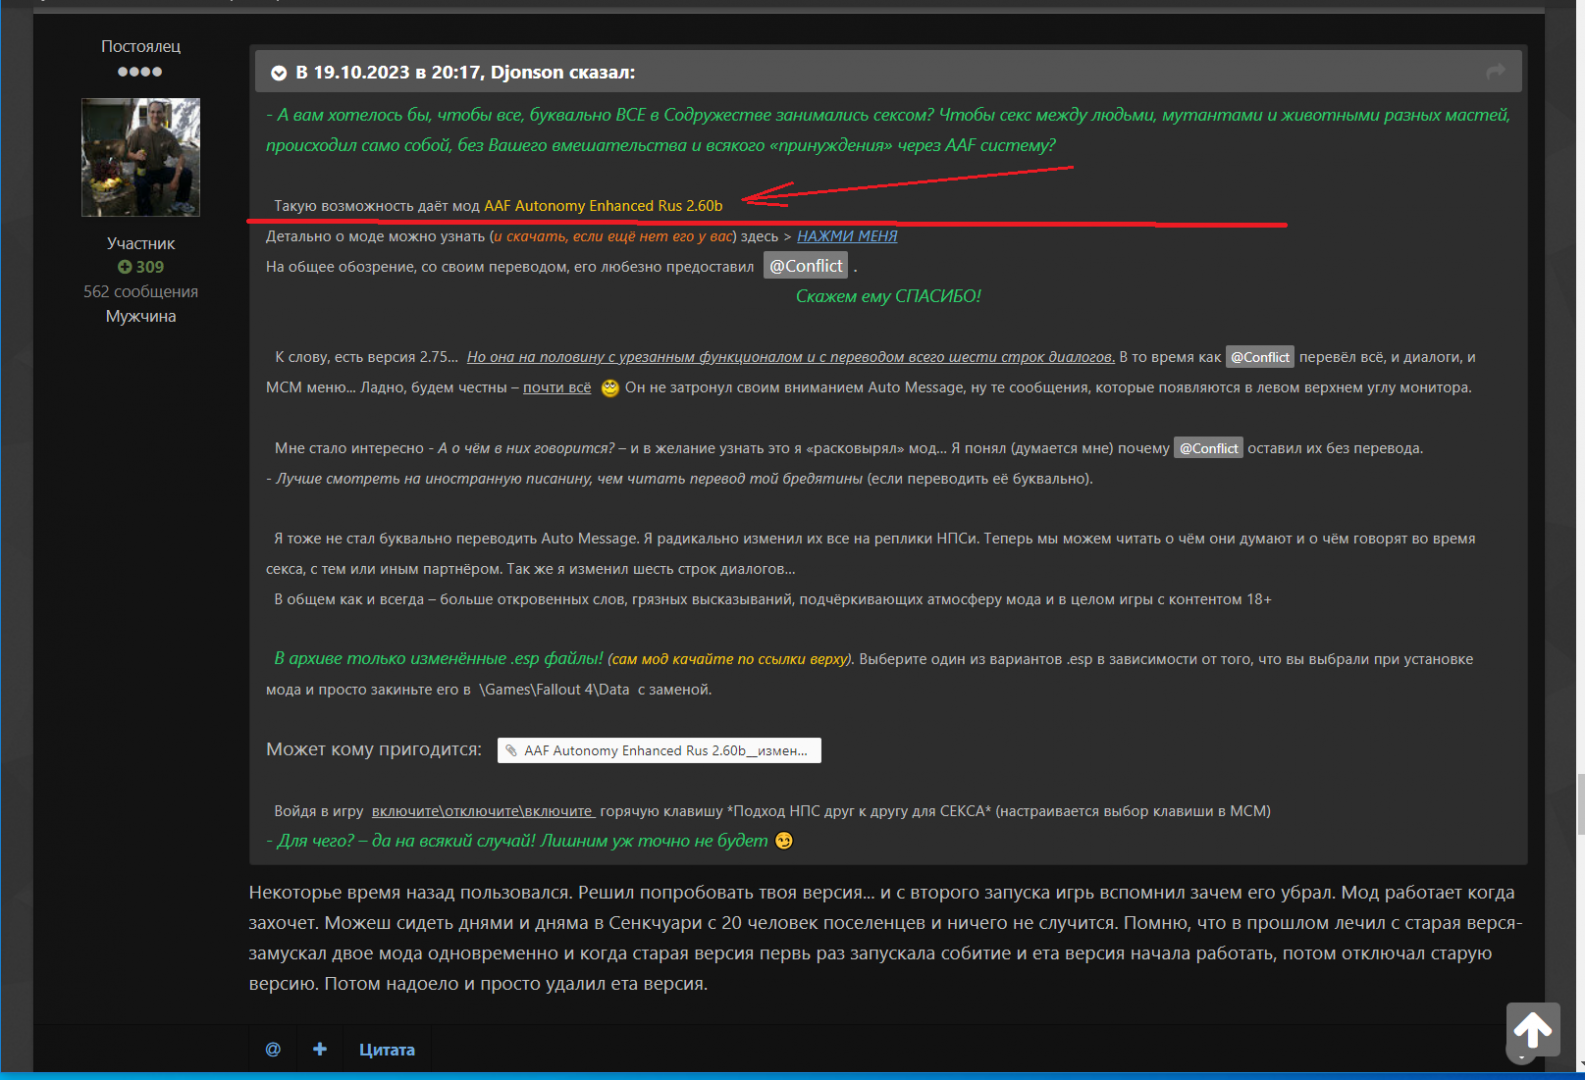Click the scroll-to-top arrow button
1585x1080 pixels.
tap(1531, 1029)
